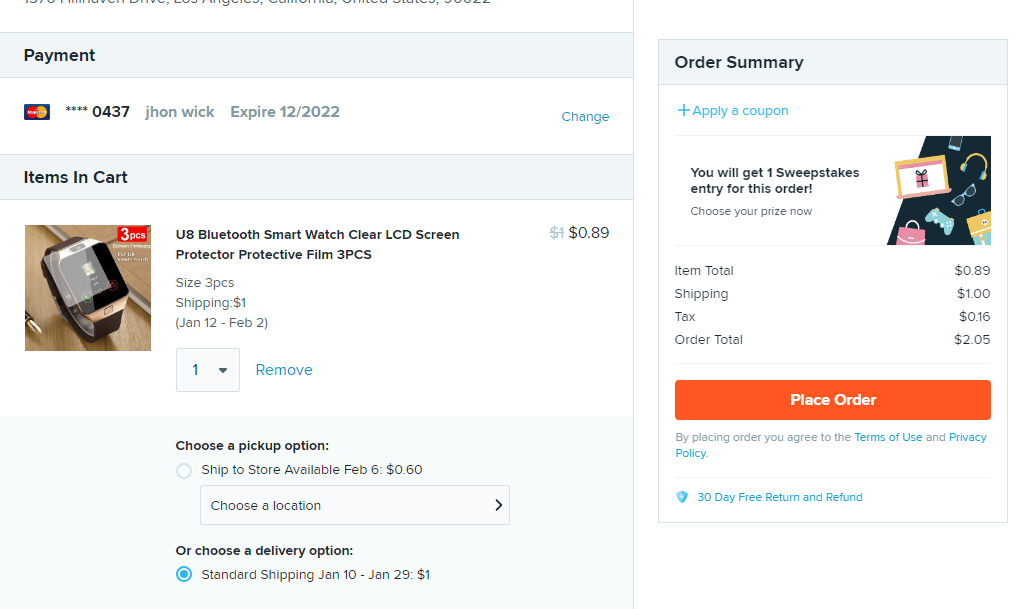Open the Choose a location selector
Image resolution: width=1023 pixels, height=609 pixels.
(354, 505)
